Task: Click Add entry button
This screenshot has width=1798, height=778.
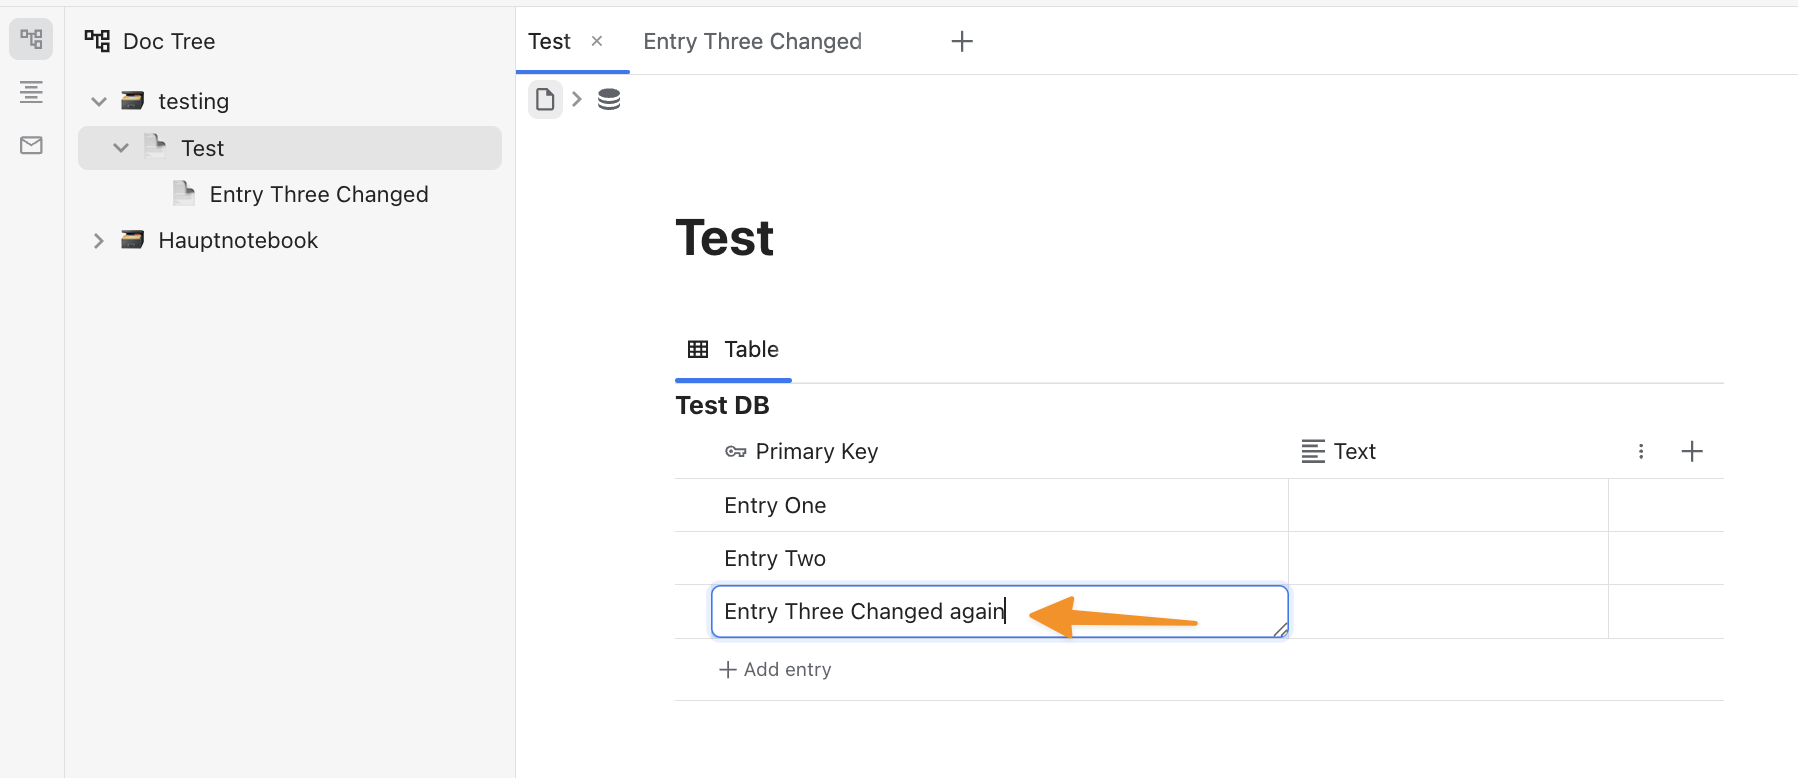Action: 776,670
